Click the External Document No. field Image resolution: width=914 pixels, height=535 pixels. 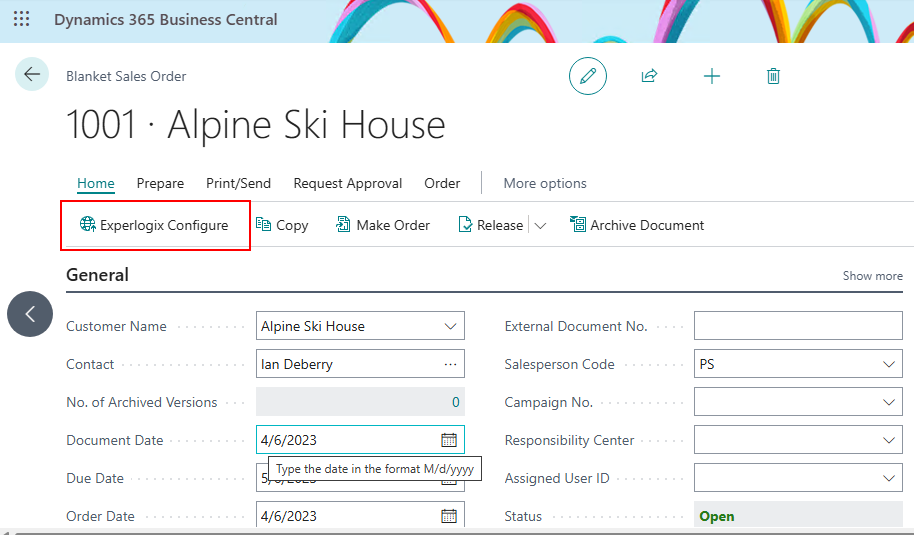point(798,325)
